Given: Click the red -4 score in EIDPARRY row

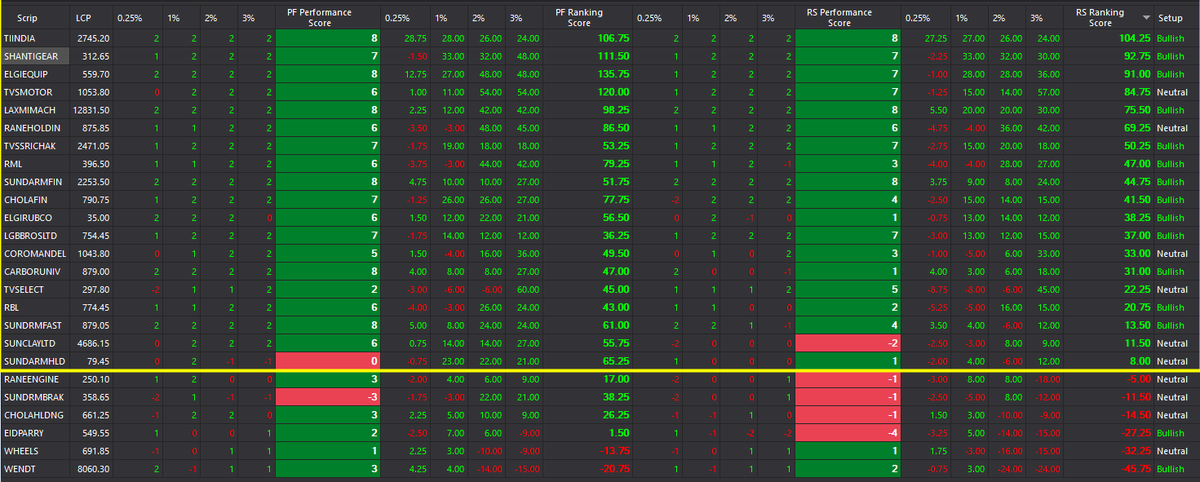Looking at the screenshot, I should (846, 434).
